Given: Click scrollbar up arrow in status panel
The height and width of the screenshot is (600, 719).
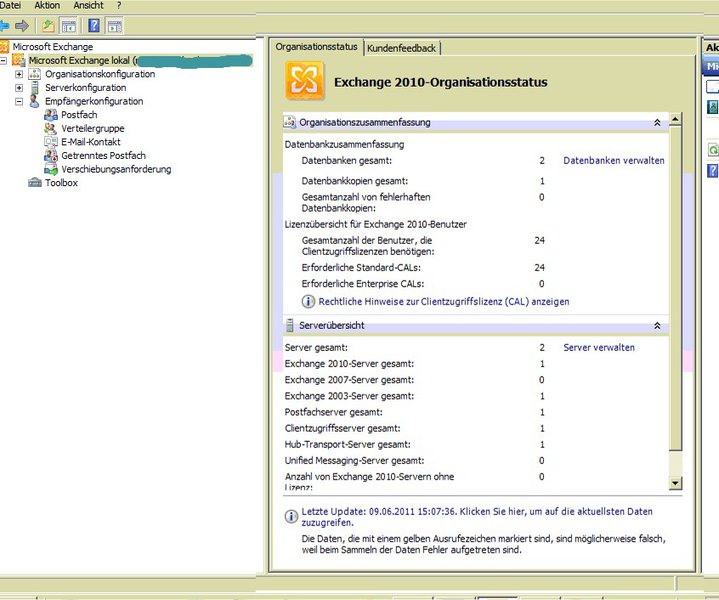Looking at the screenshot, I should click(675, 120).
